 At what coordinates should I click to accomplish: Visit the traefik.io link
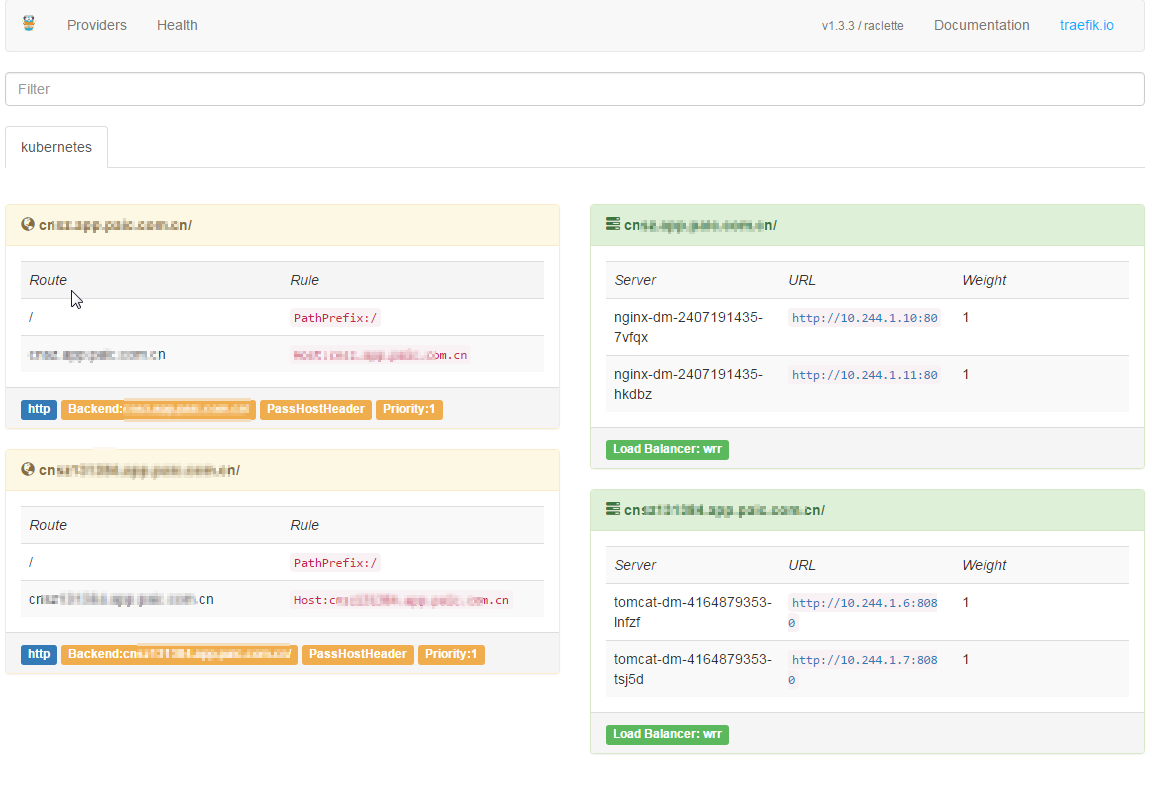point(1086,25)
